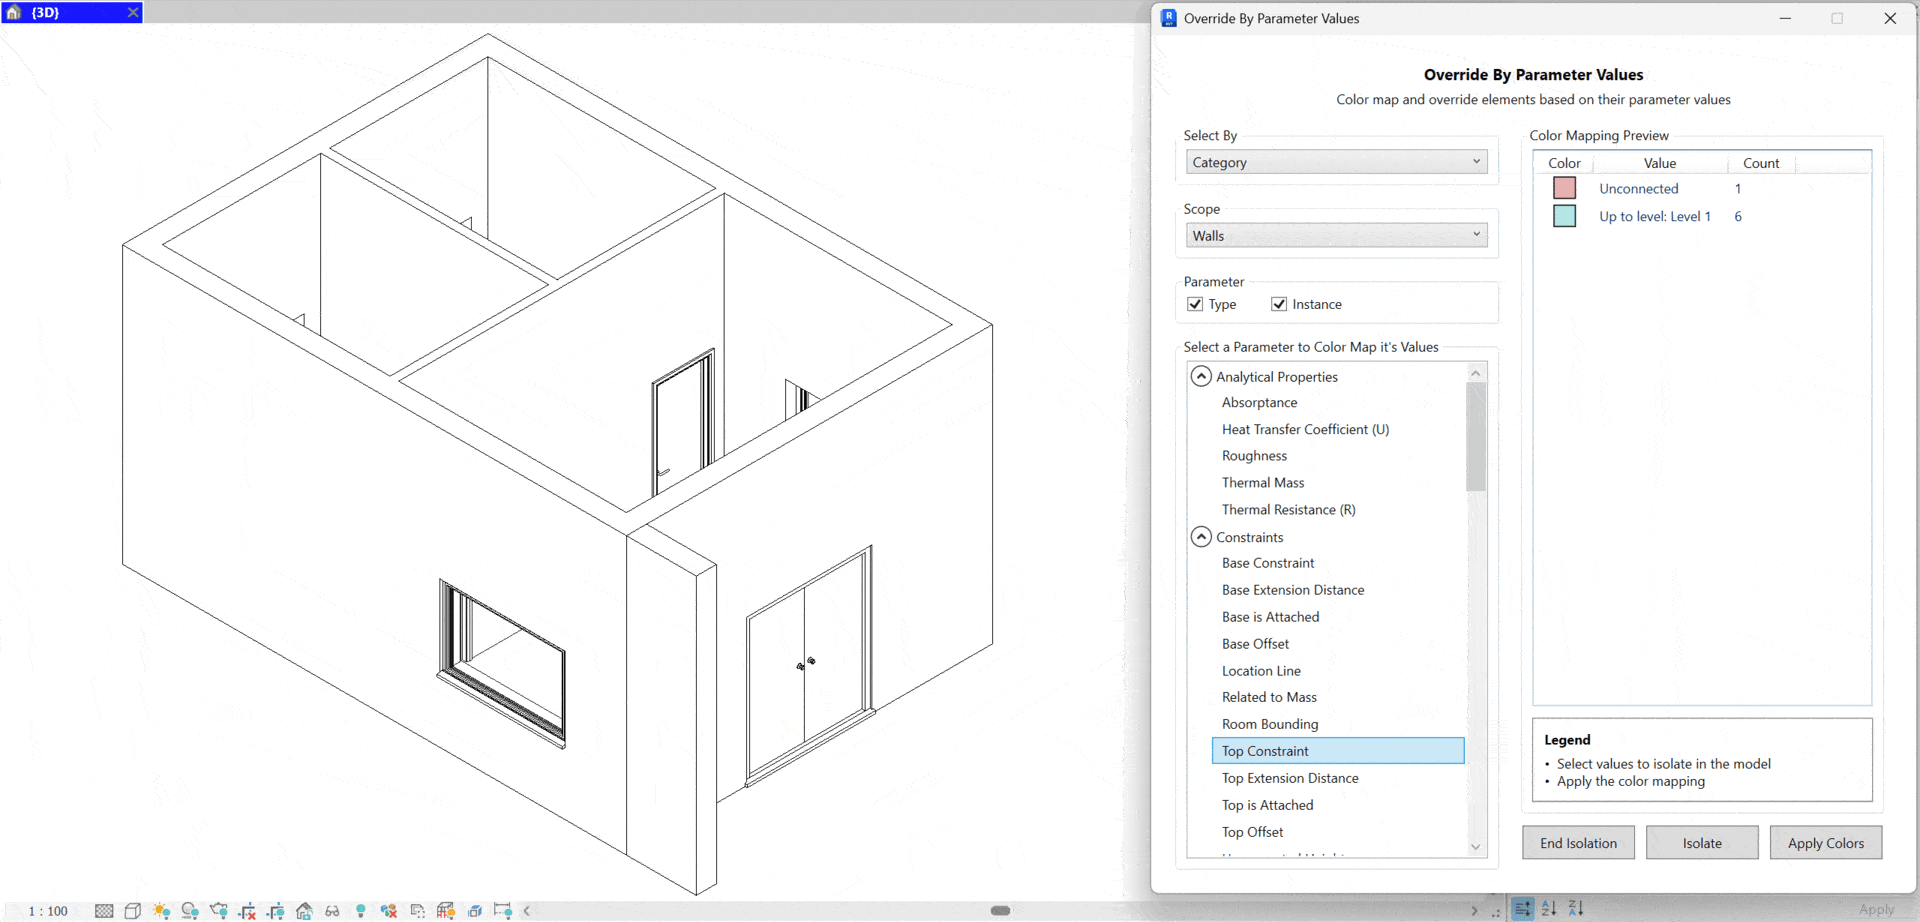Screen dimensions: 1920x922
Task: Click the Unconnected pink color swatch
Action: [x=1565, y=188]
